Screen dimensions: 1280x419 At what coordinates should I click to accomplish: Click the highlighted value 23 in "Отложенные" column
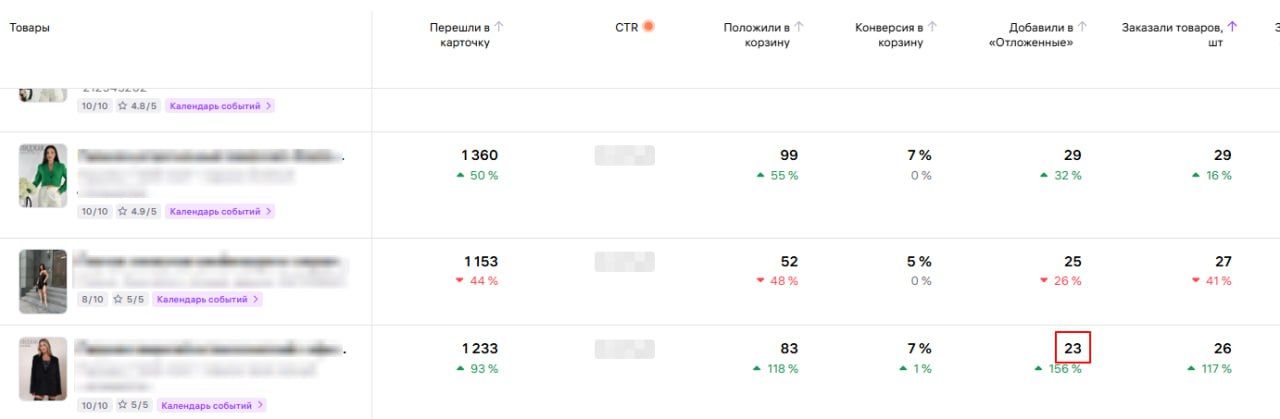[1072, 349]
